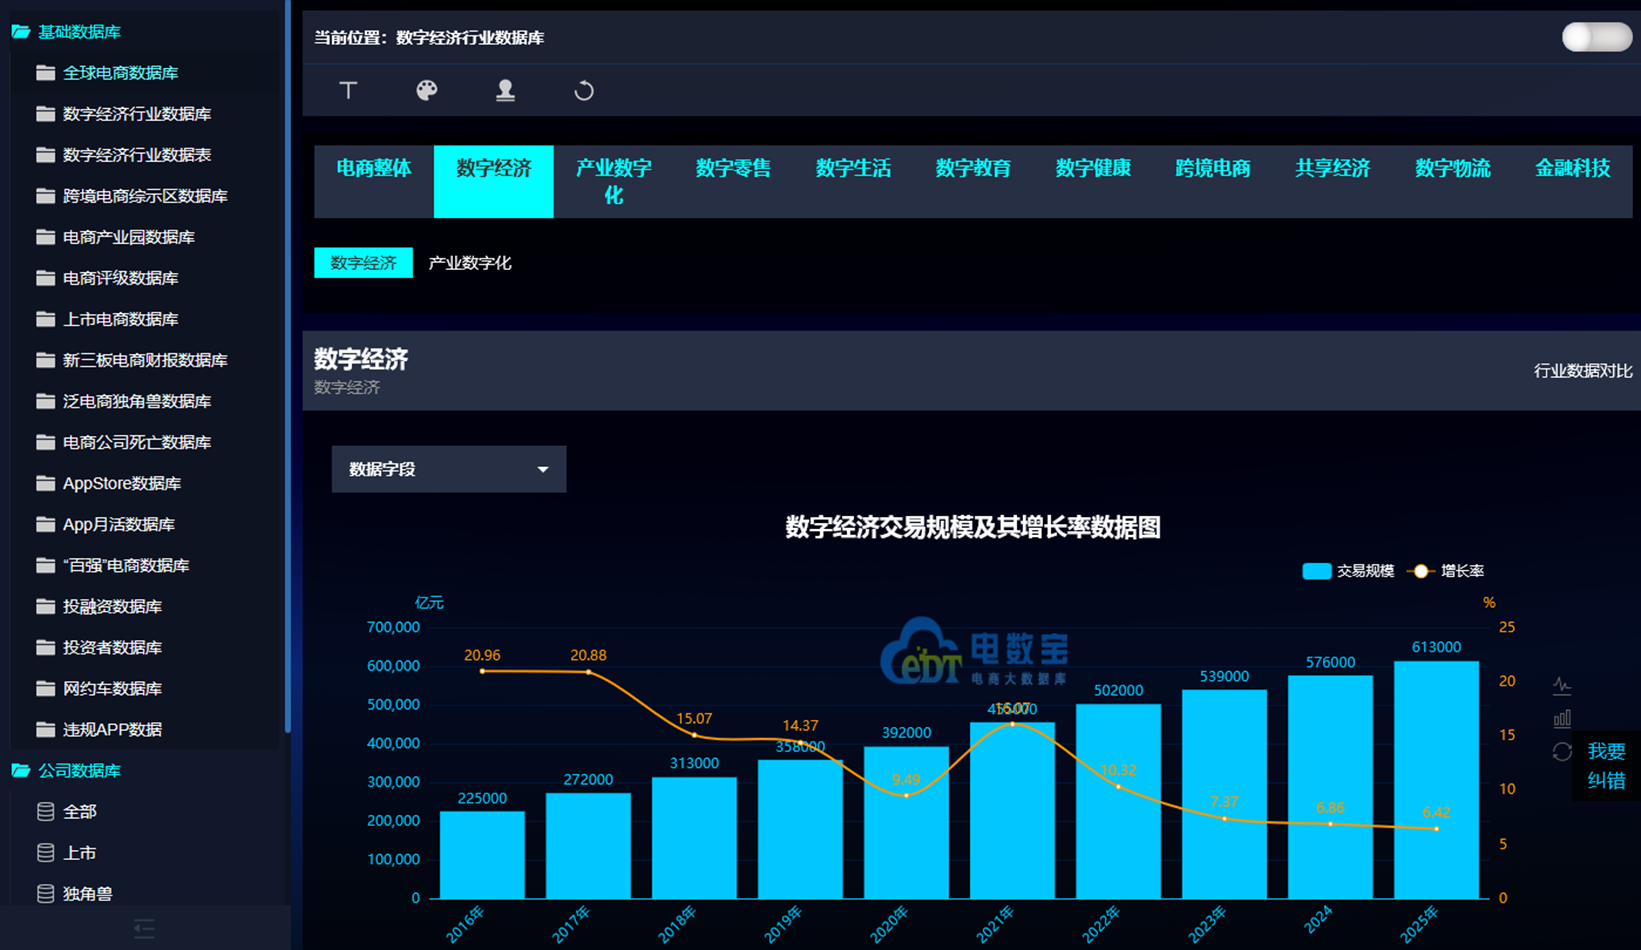The width and height of the screenshot is (1641, 950).
Task: Select the text (T) tool icon
Action: (x=347, y=90)
